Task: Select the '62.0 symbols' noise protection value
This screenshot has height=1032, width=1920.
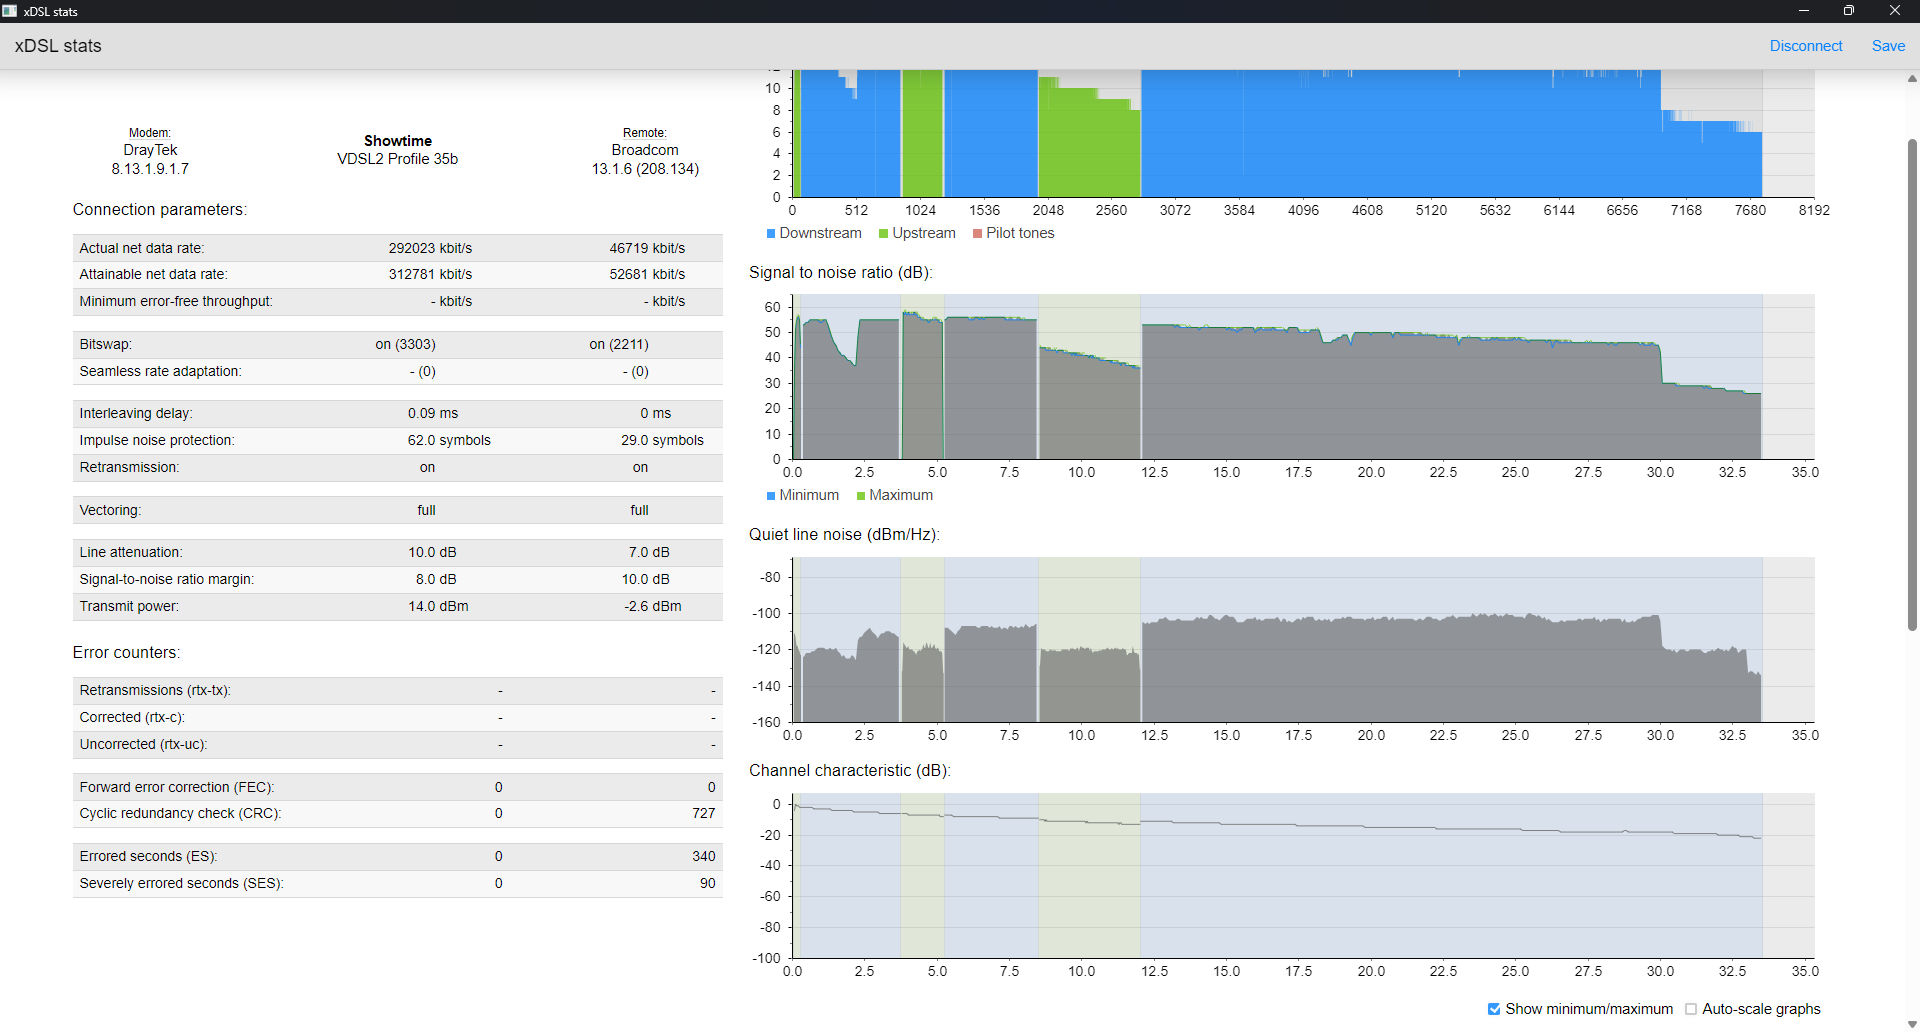Action: (449, 440)
